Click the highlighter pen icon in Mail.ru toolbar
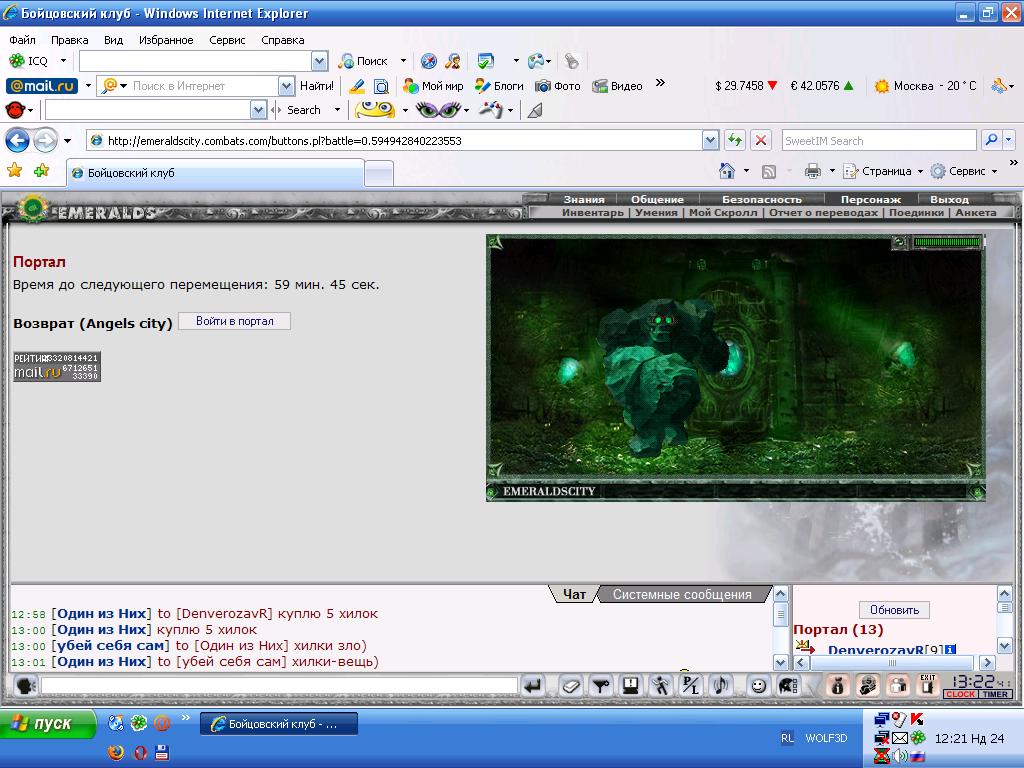 pos(357,86)
